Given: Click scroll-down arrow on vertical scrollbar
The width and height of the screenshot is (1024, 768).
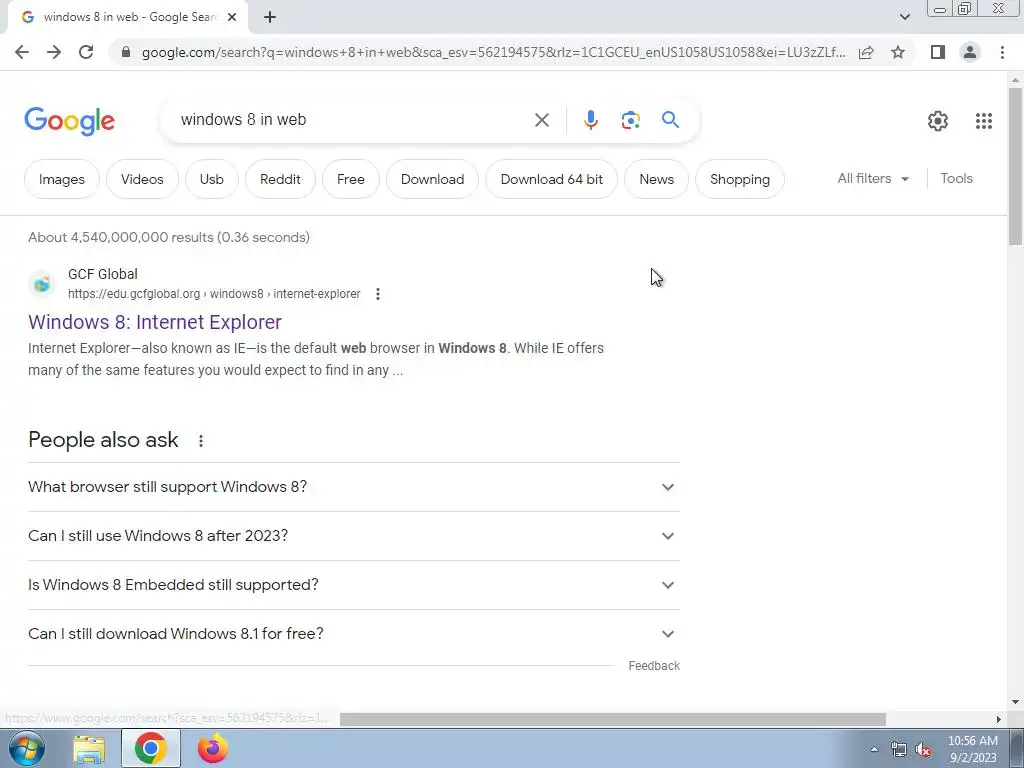Looking at the screenshot, I should [x=1015, y=703].
